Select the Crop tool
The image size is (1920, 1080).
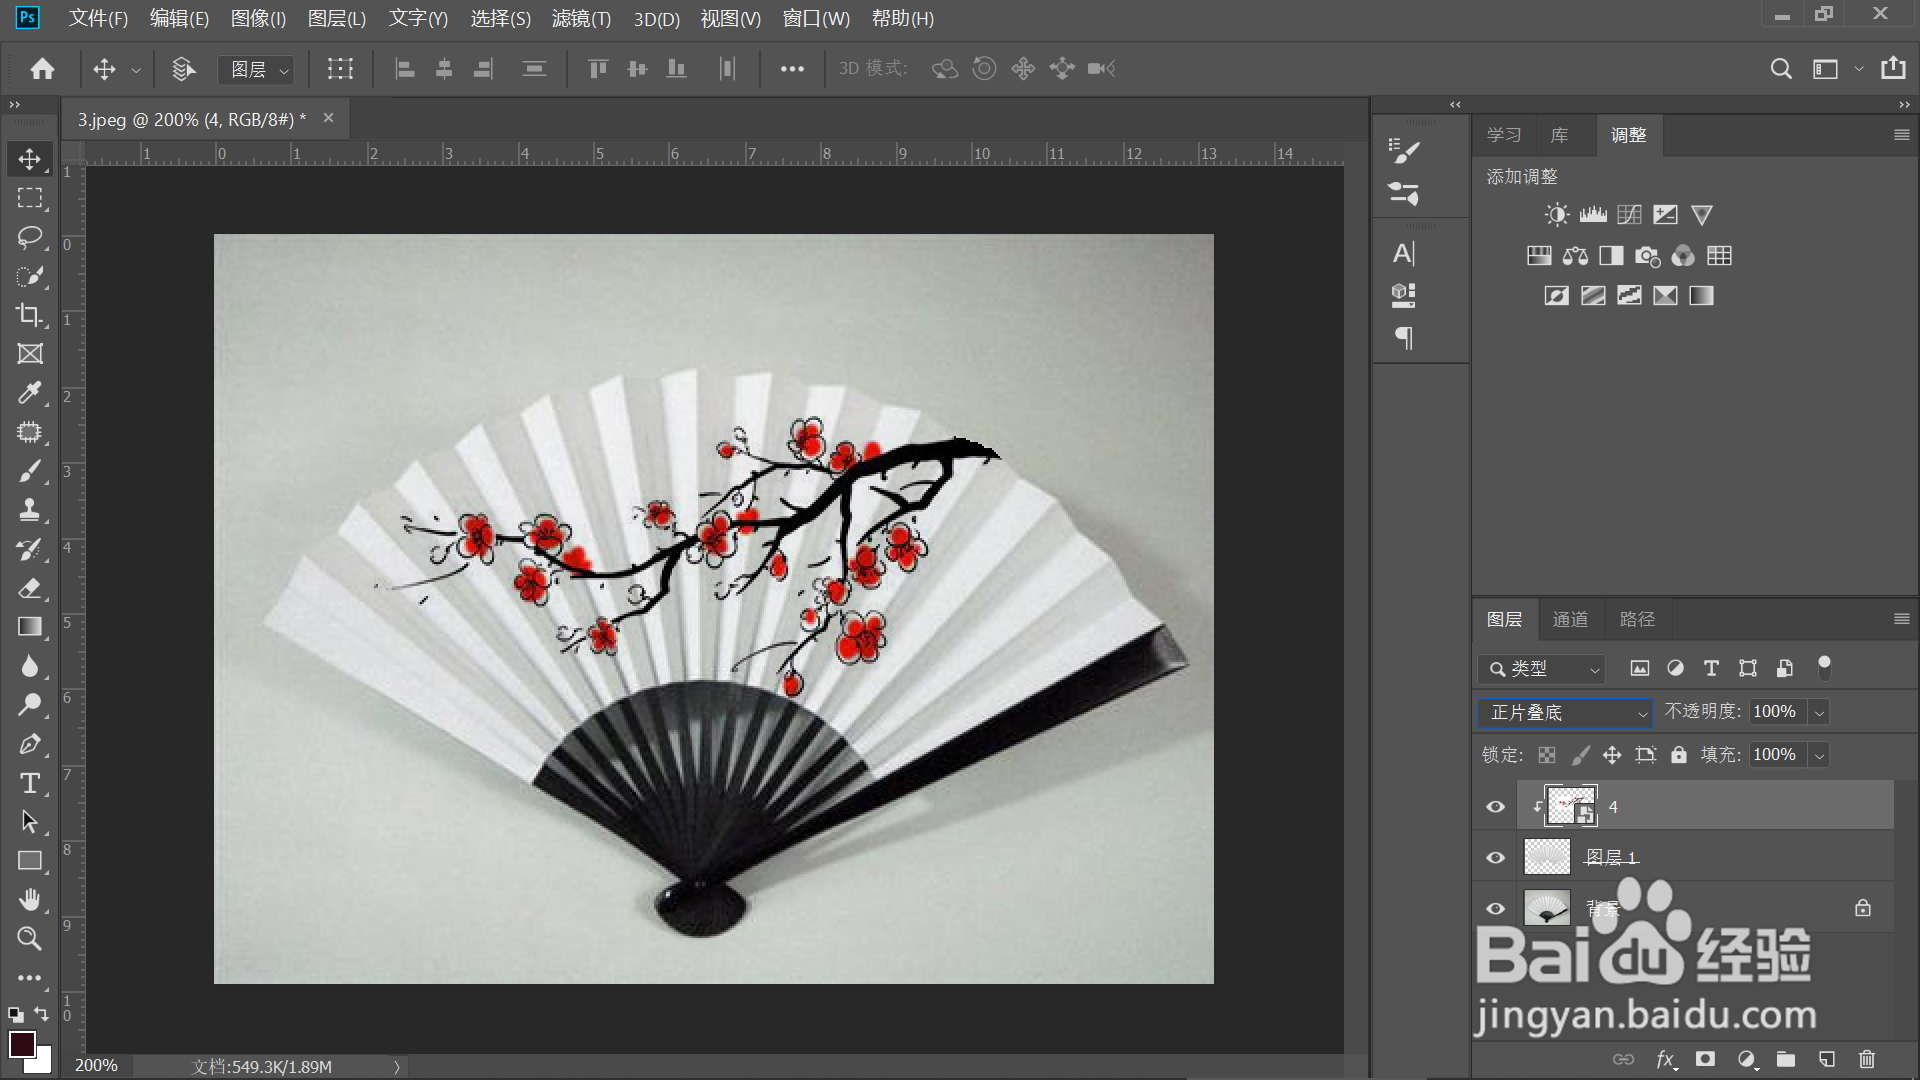(29, 315)
